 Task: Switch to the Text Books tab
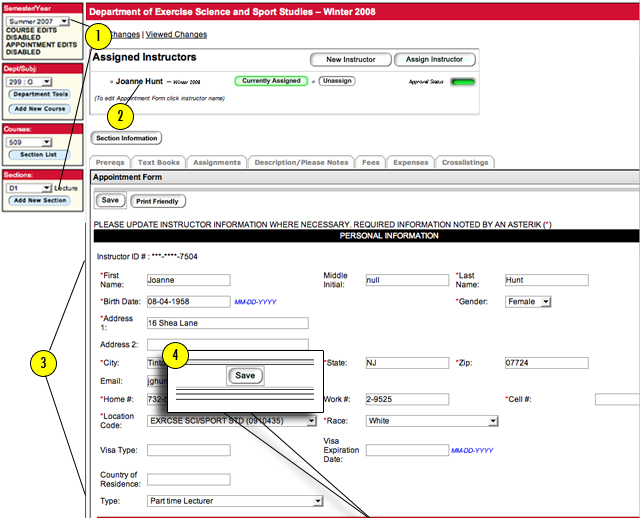tap(158, 162)
